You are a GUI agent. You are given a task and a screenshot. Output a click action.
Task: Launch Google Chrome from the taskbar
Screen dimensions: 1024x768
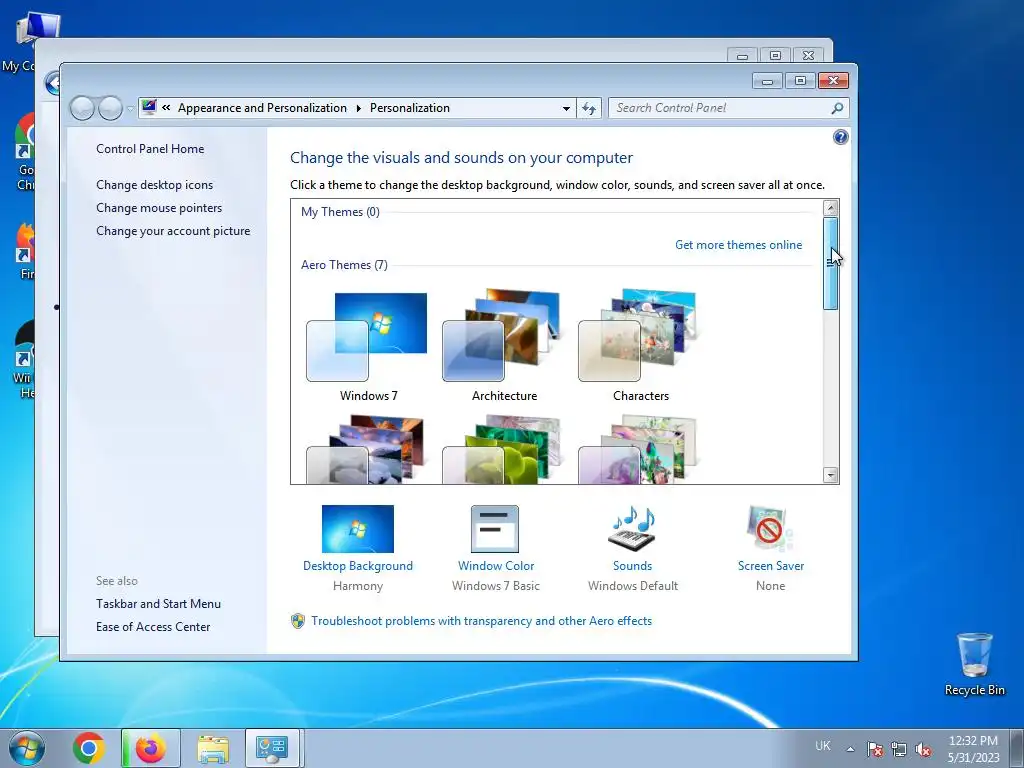(89, 748)
